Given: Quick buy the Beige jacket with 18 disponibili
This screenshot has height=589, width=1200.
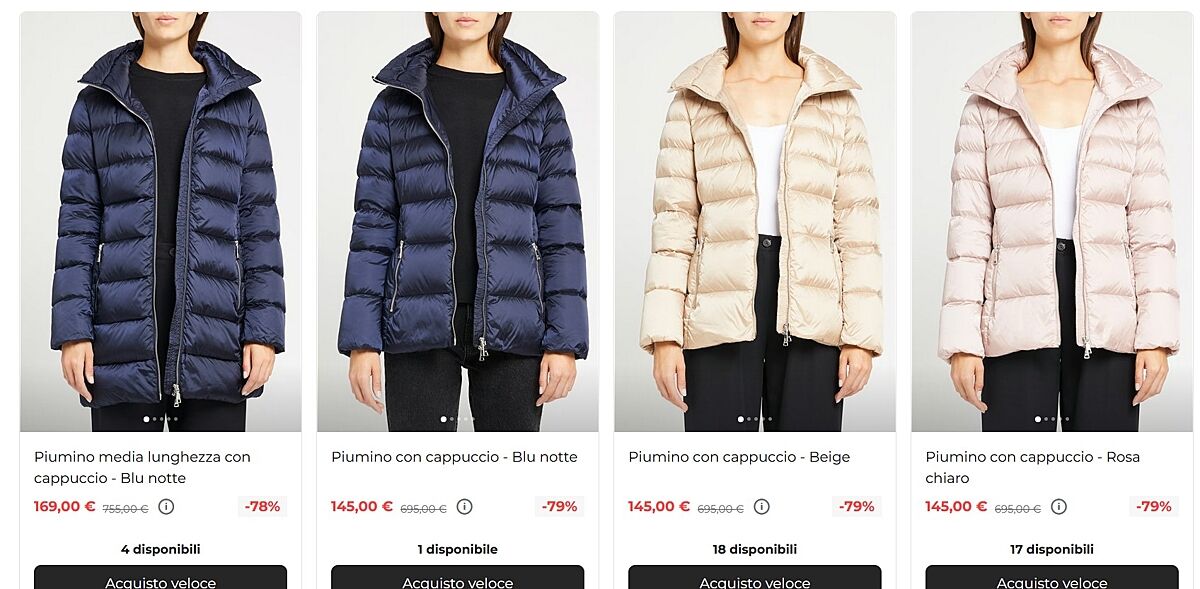Looking at the screenshot, I should coord(755,578).
